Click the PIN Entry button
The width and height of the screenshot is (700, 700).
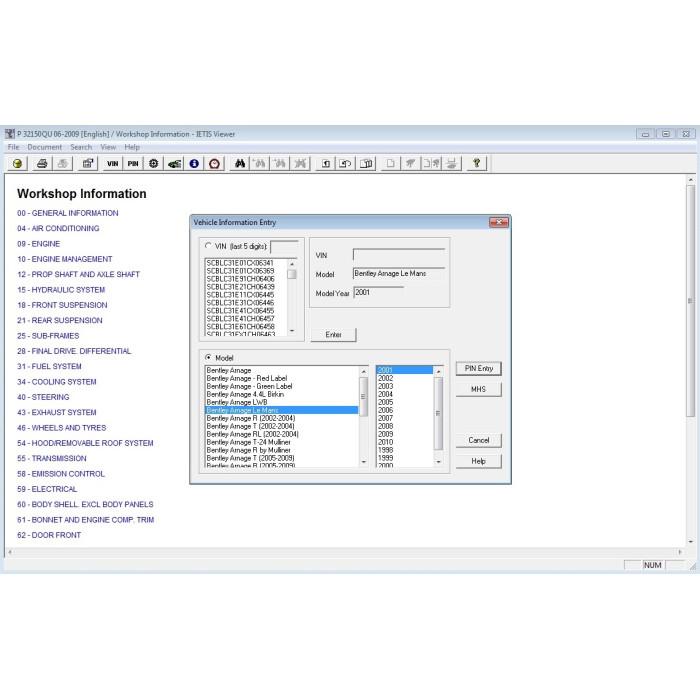click(479, 369)
